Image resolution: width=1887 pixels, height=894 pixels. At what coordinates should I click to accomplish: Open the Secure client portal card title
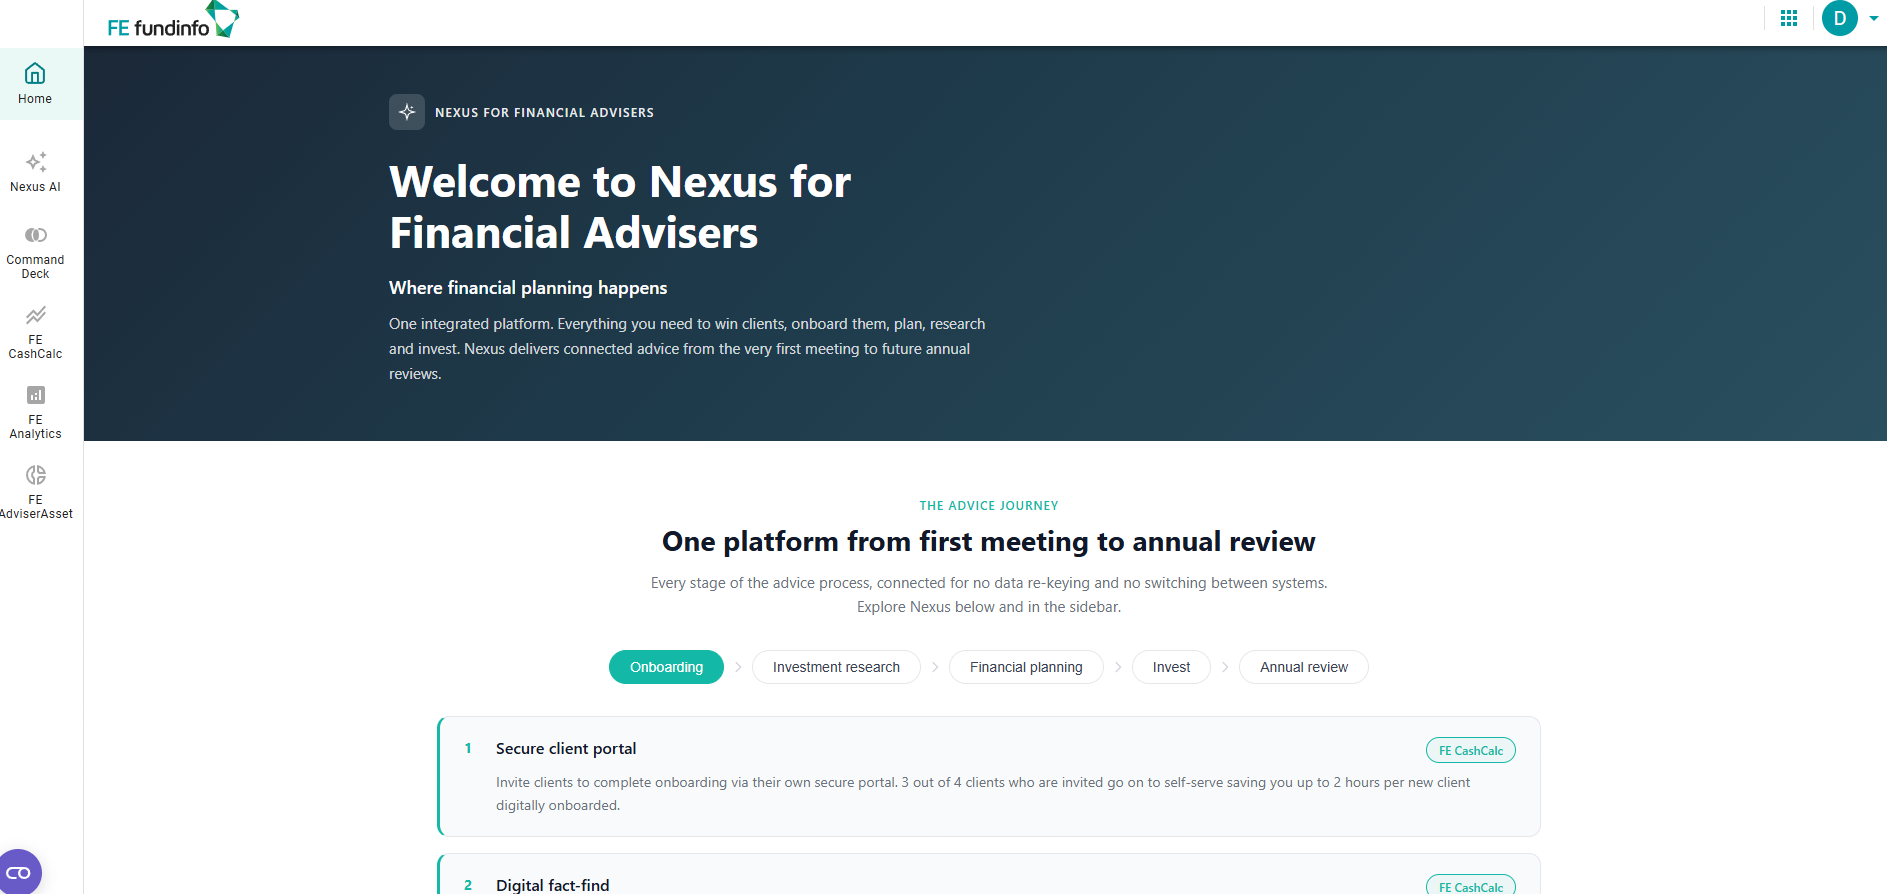tap(566, 748)
